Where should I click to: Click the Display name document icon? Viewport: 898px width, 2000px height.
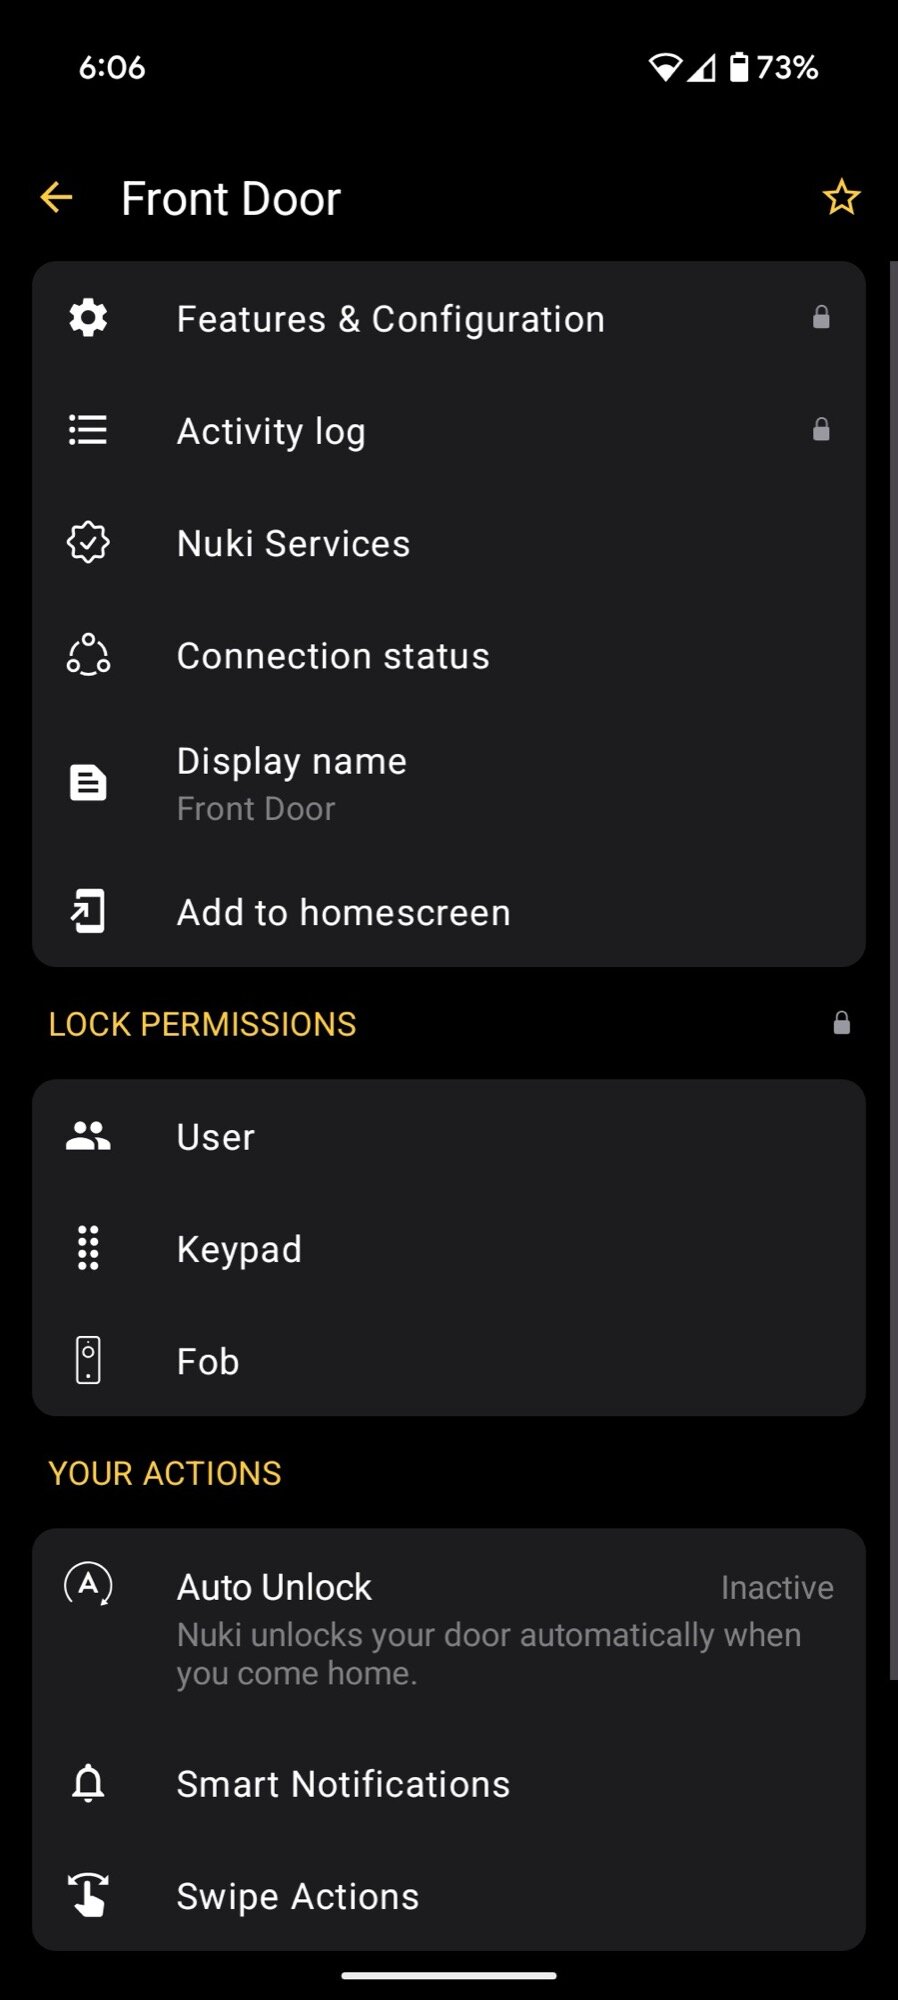click(88, 783)
